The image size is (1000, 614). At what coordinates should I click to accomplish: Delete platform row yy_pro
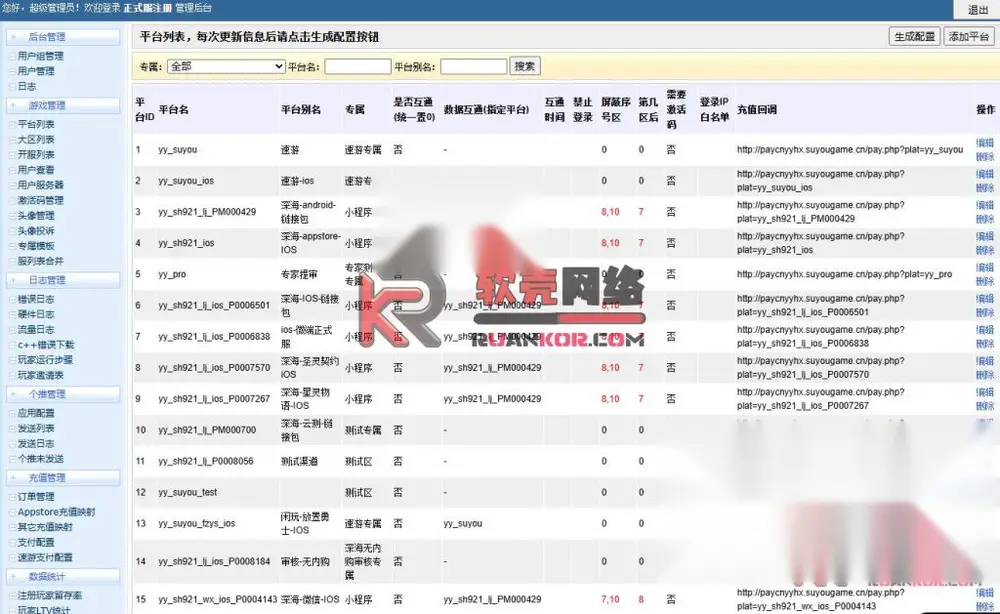pos(985,281)
